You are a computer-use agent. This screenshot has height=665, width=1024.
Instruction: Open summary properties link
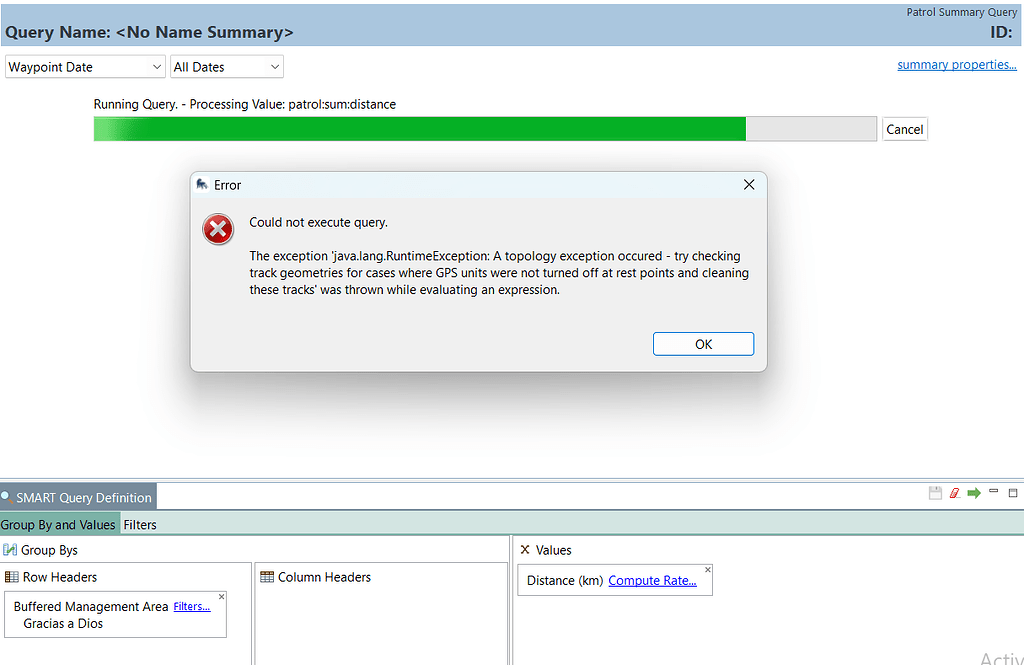[956, 64]
